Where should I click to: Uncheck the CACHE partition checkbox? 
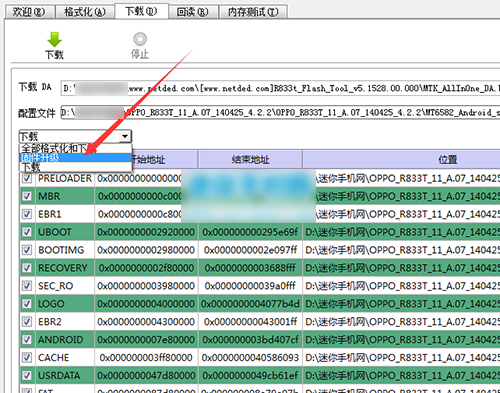(x=27, y=358)
